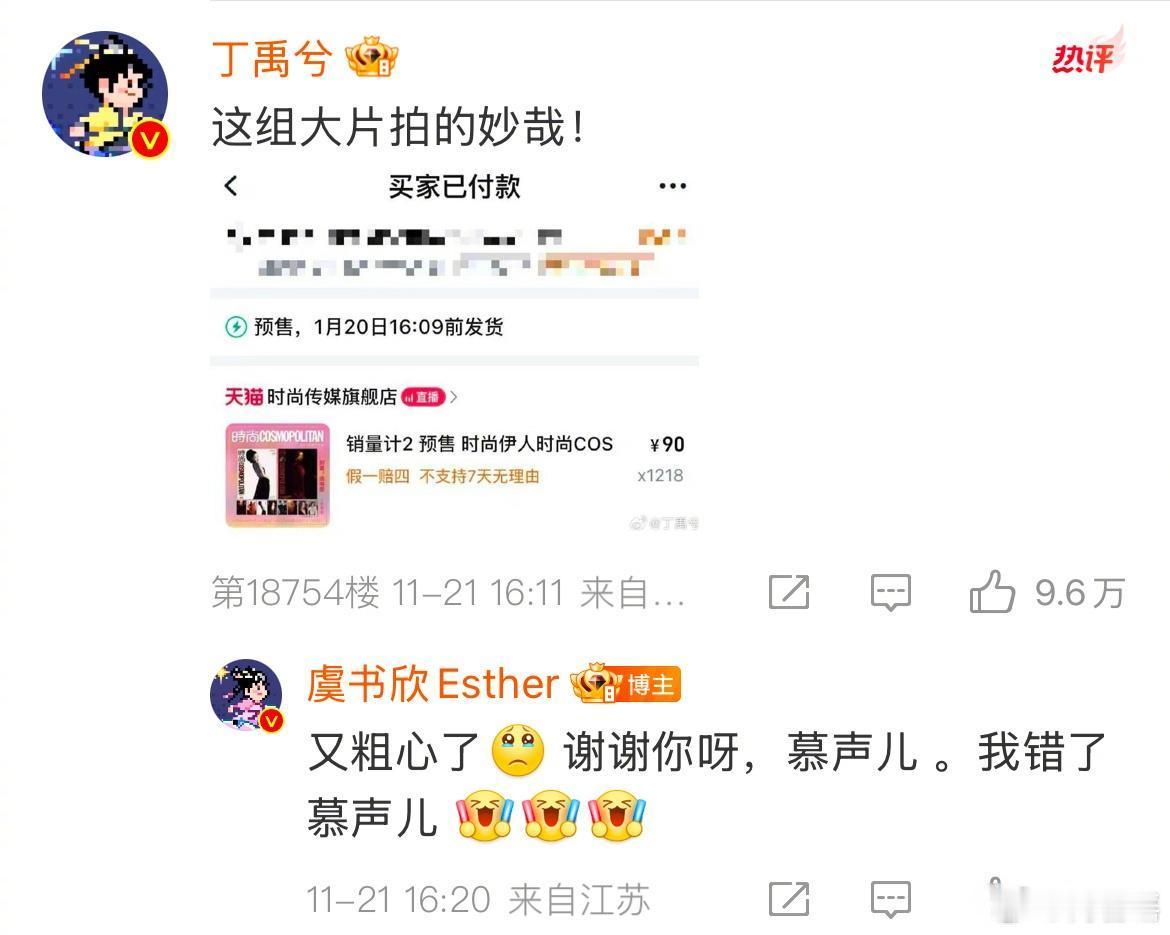Click the 丁禹兮 username link

click(272, 58)
